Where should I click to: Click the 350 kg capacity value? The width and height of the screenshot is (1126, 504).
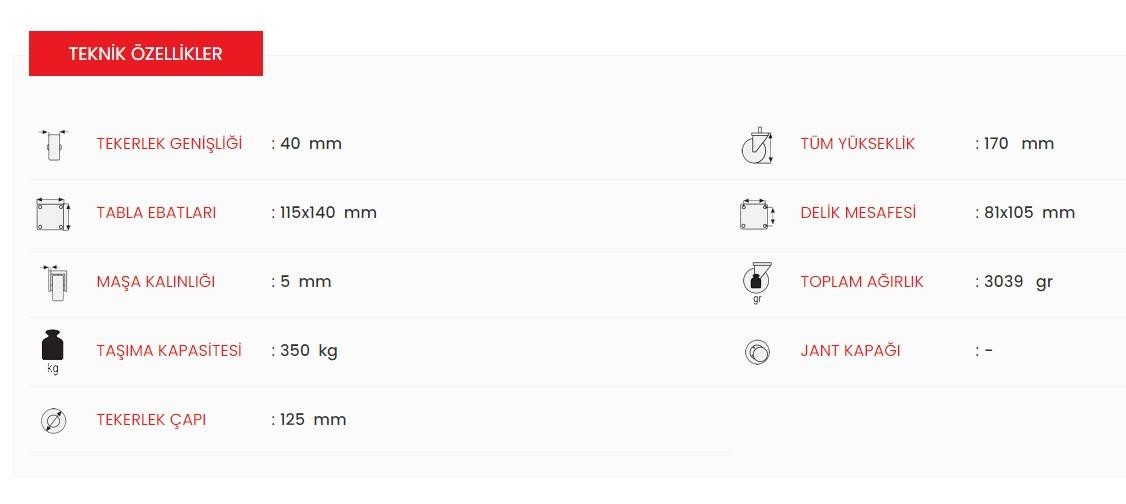click(309, 350)
